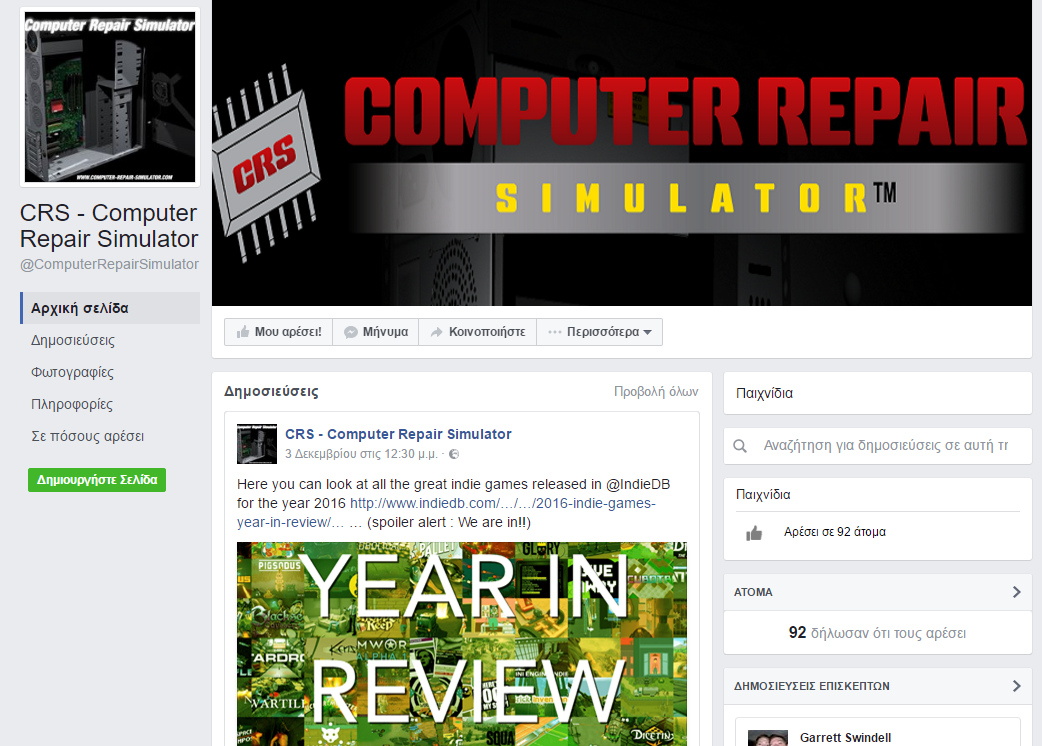Expand the ΑΤΟΜΑ section chevron
Screen dimensions: 1042x746
[x=1016, y=592]
